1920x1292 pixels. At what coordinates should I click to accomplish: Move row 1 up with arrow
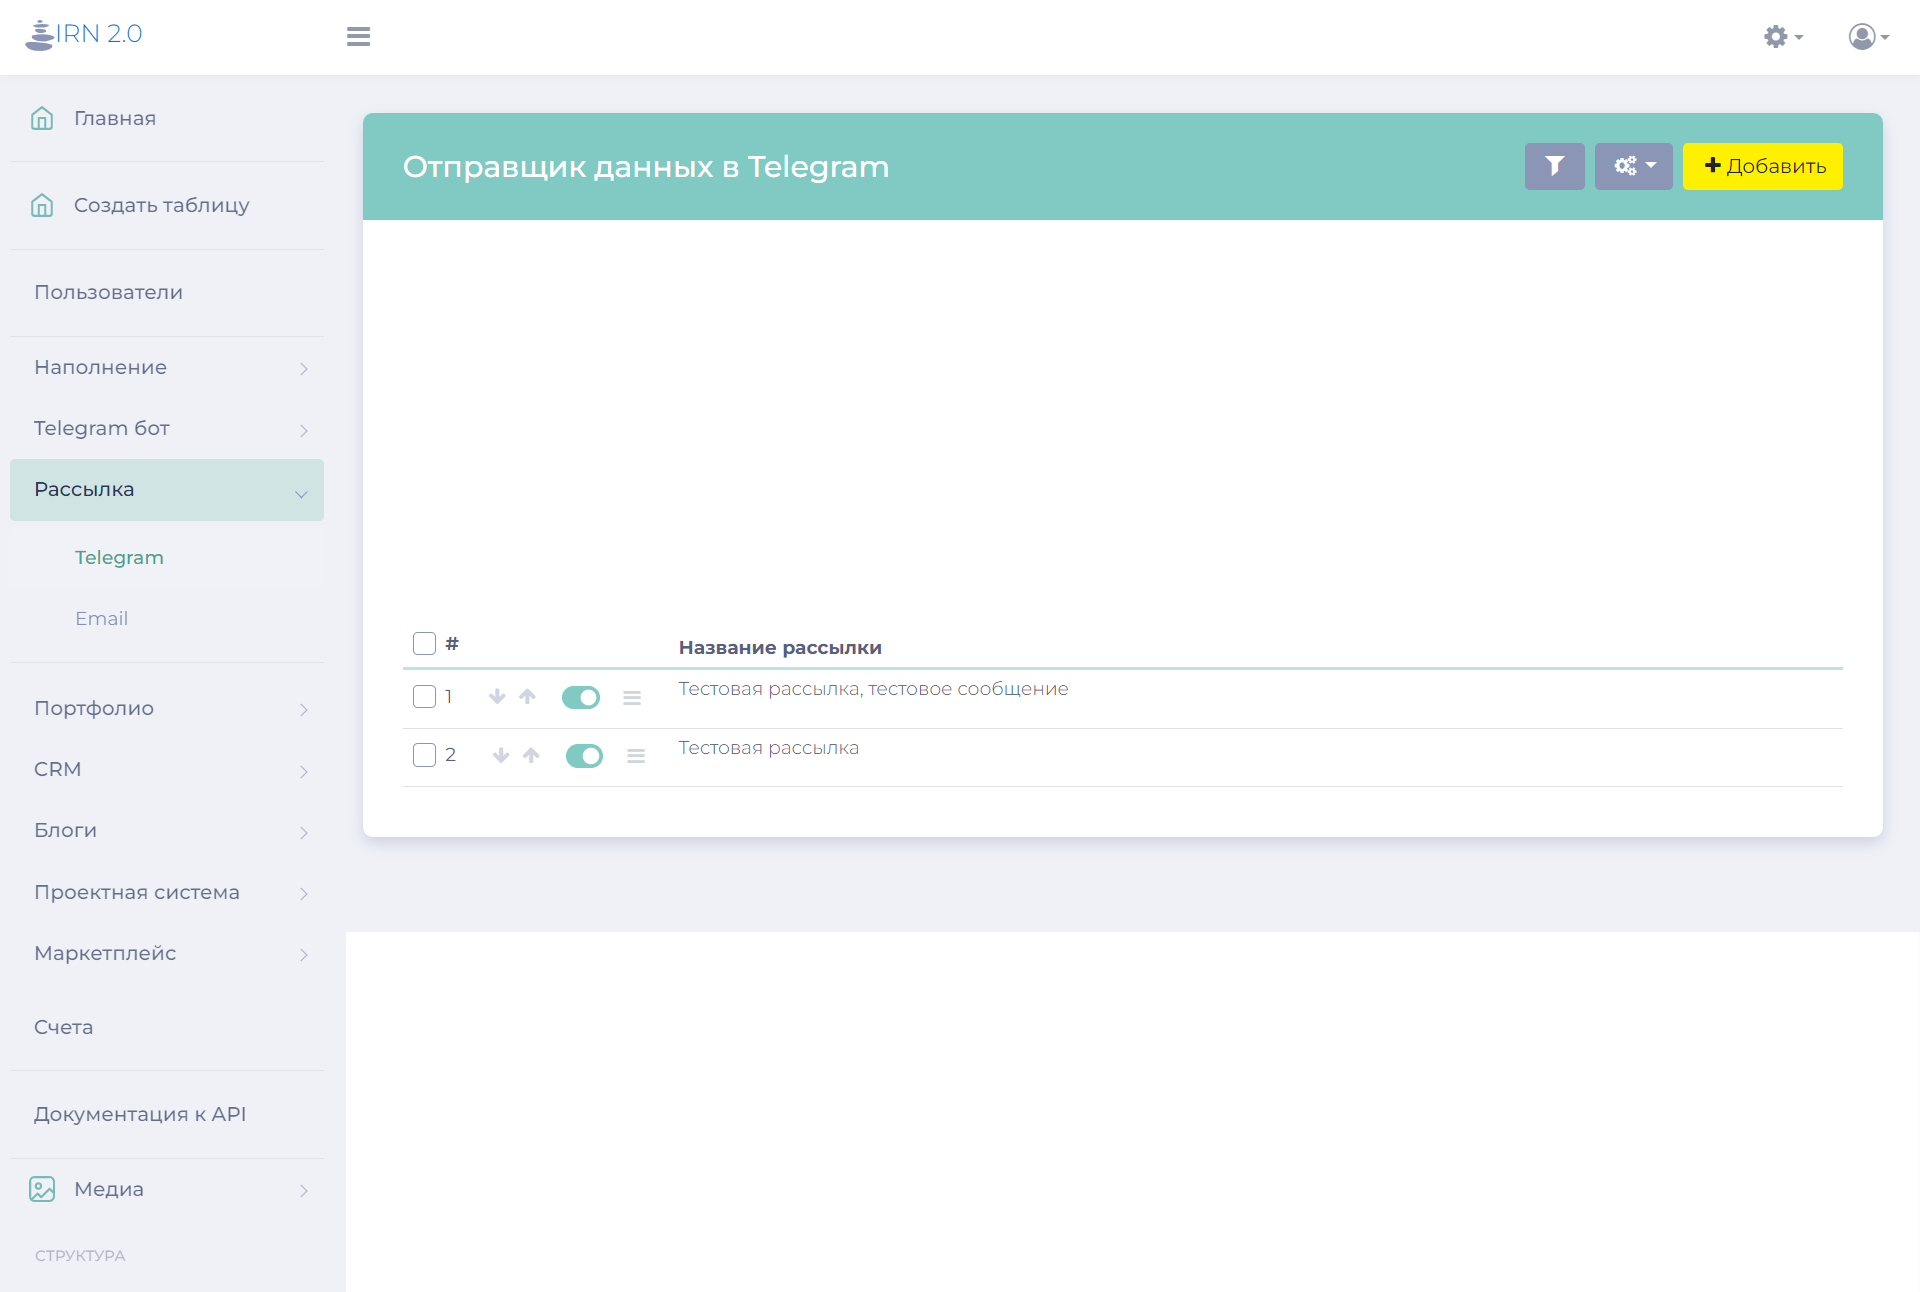[527, 696]
